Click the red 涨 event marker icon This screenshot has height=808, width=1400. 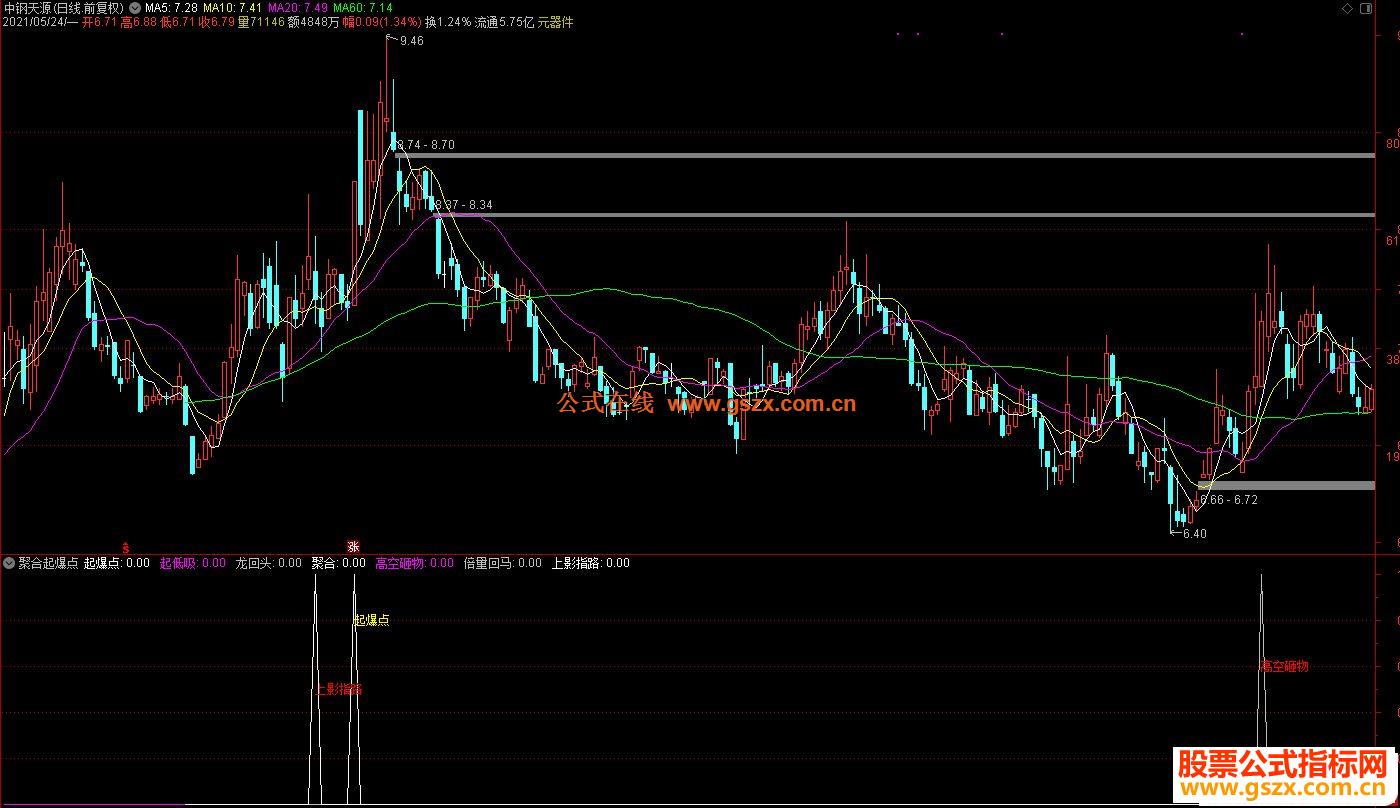[353, 546]
